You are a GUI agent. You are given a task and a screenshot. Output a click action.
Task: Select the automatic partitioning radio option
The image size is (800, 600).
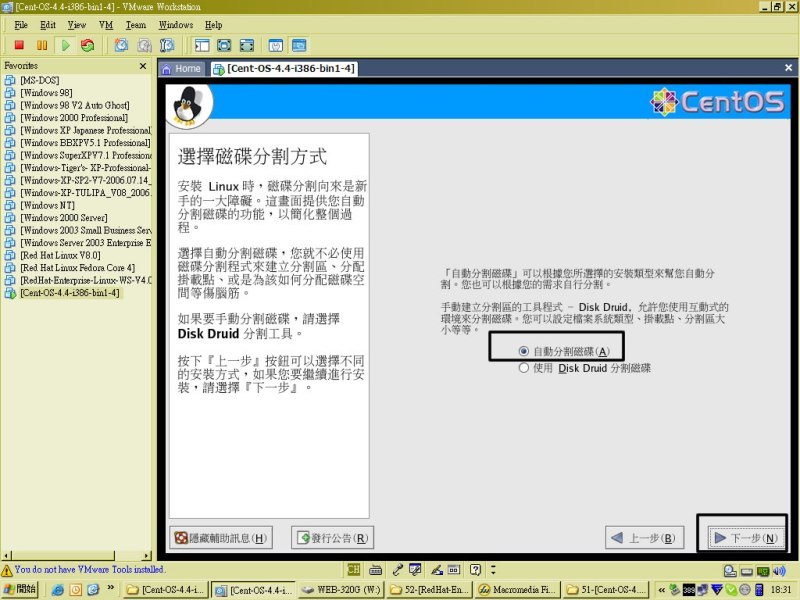(x=564, y=352)
